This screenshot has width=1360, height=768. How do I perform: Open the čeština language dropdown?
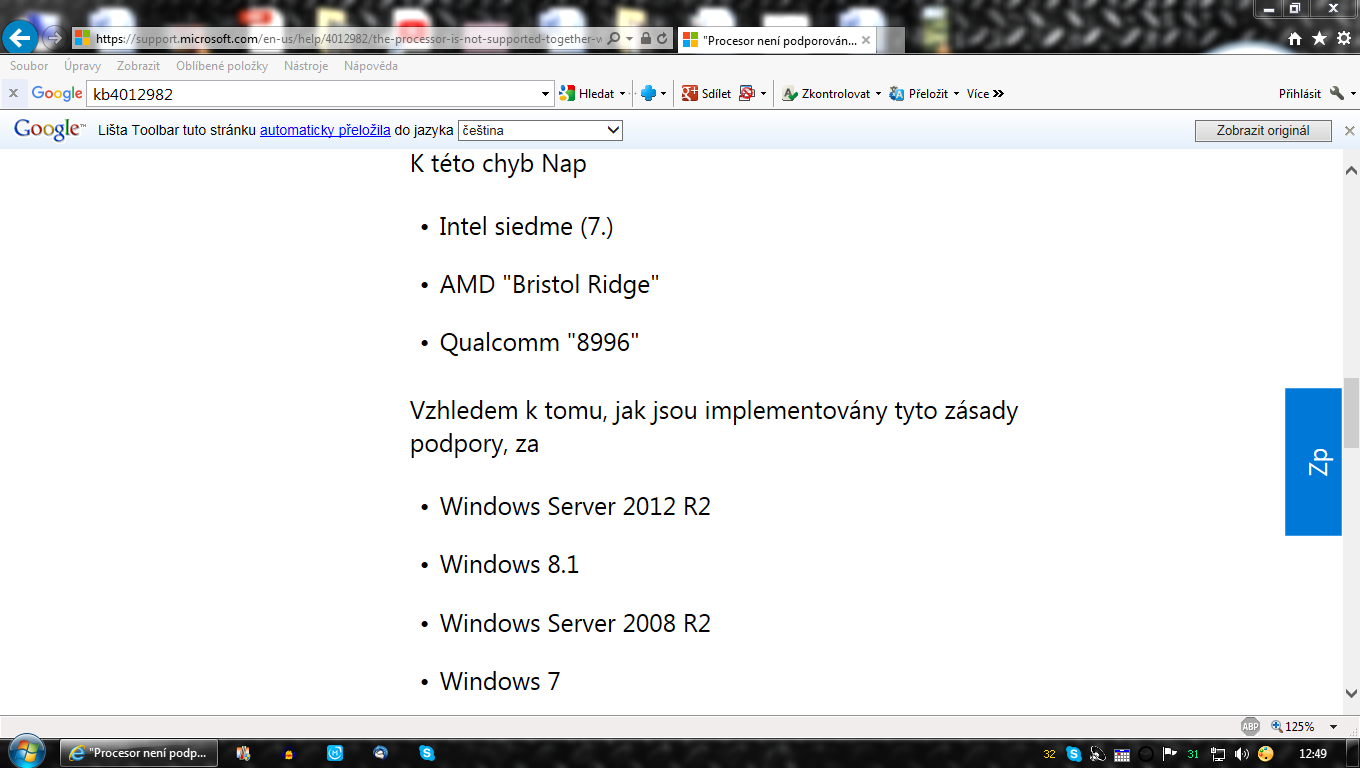[x=540, y=130]
